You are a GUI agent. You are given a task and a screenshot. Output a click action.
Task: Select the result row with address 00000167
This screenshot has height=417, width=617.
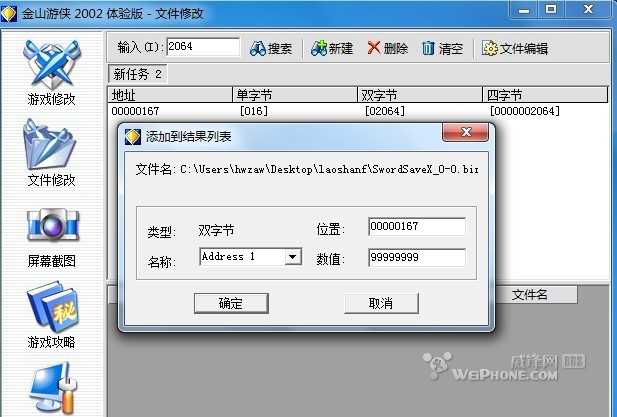coord(357,111)
